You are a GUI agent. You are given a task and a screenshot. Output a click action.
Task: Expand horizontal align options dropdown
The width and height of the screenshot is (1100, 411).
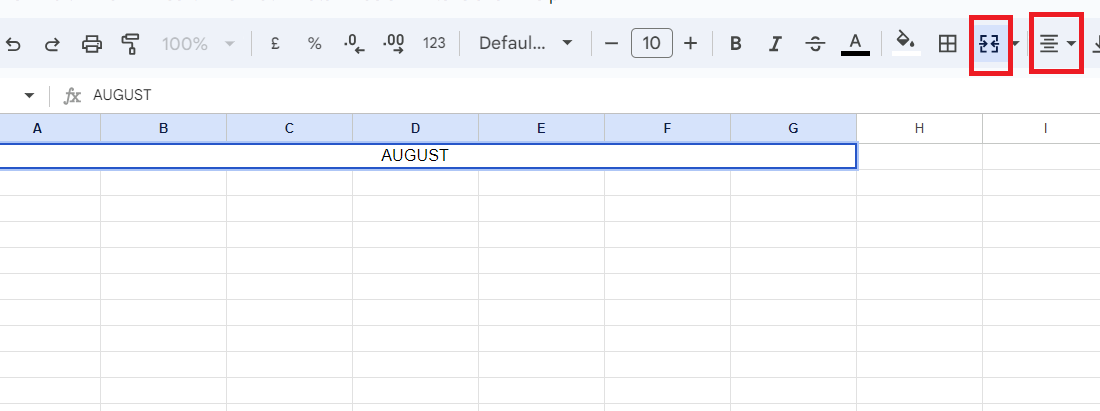click(x=1071, y=44)
